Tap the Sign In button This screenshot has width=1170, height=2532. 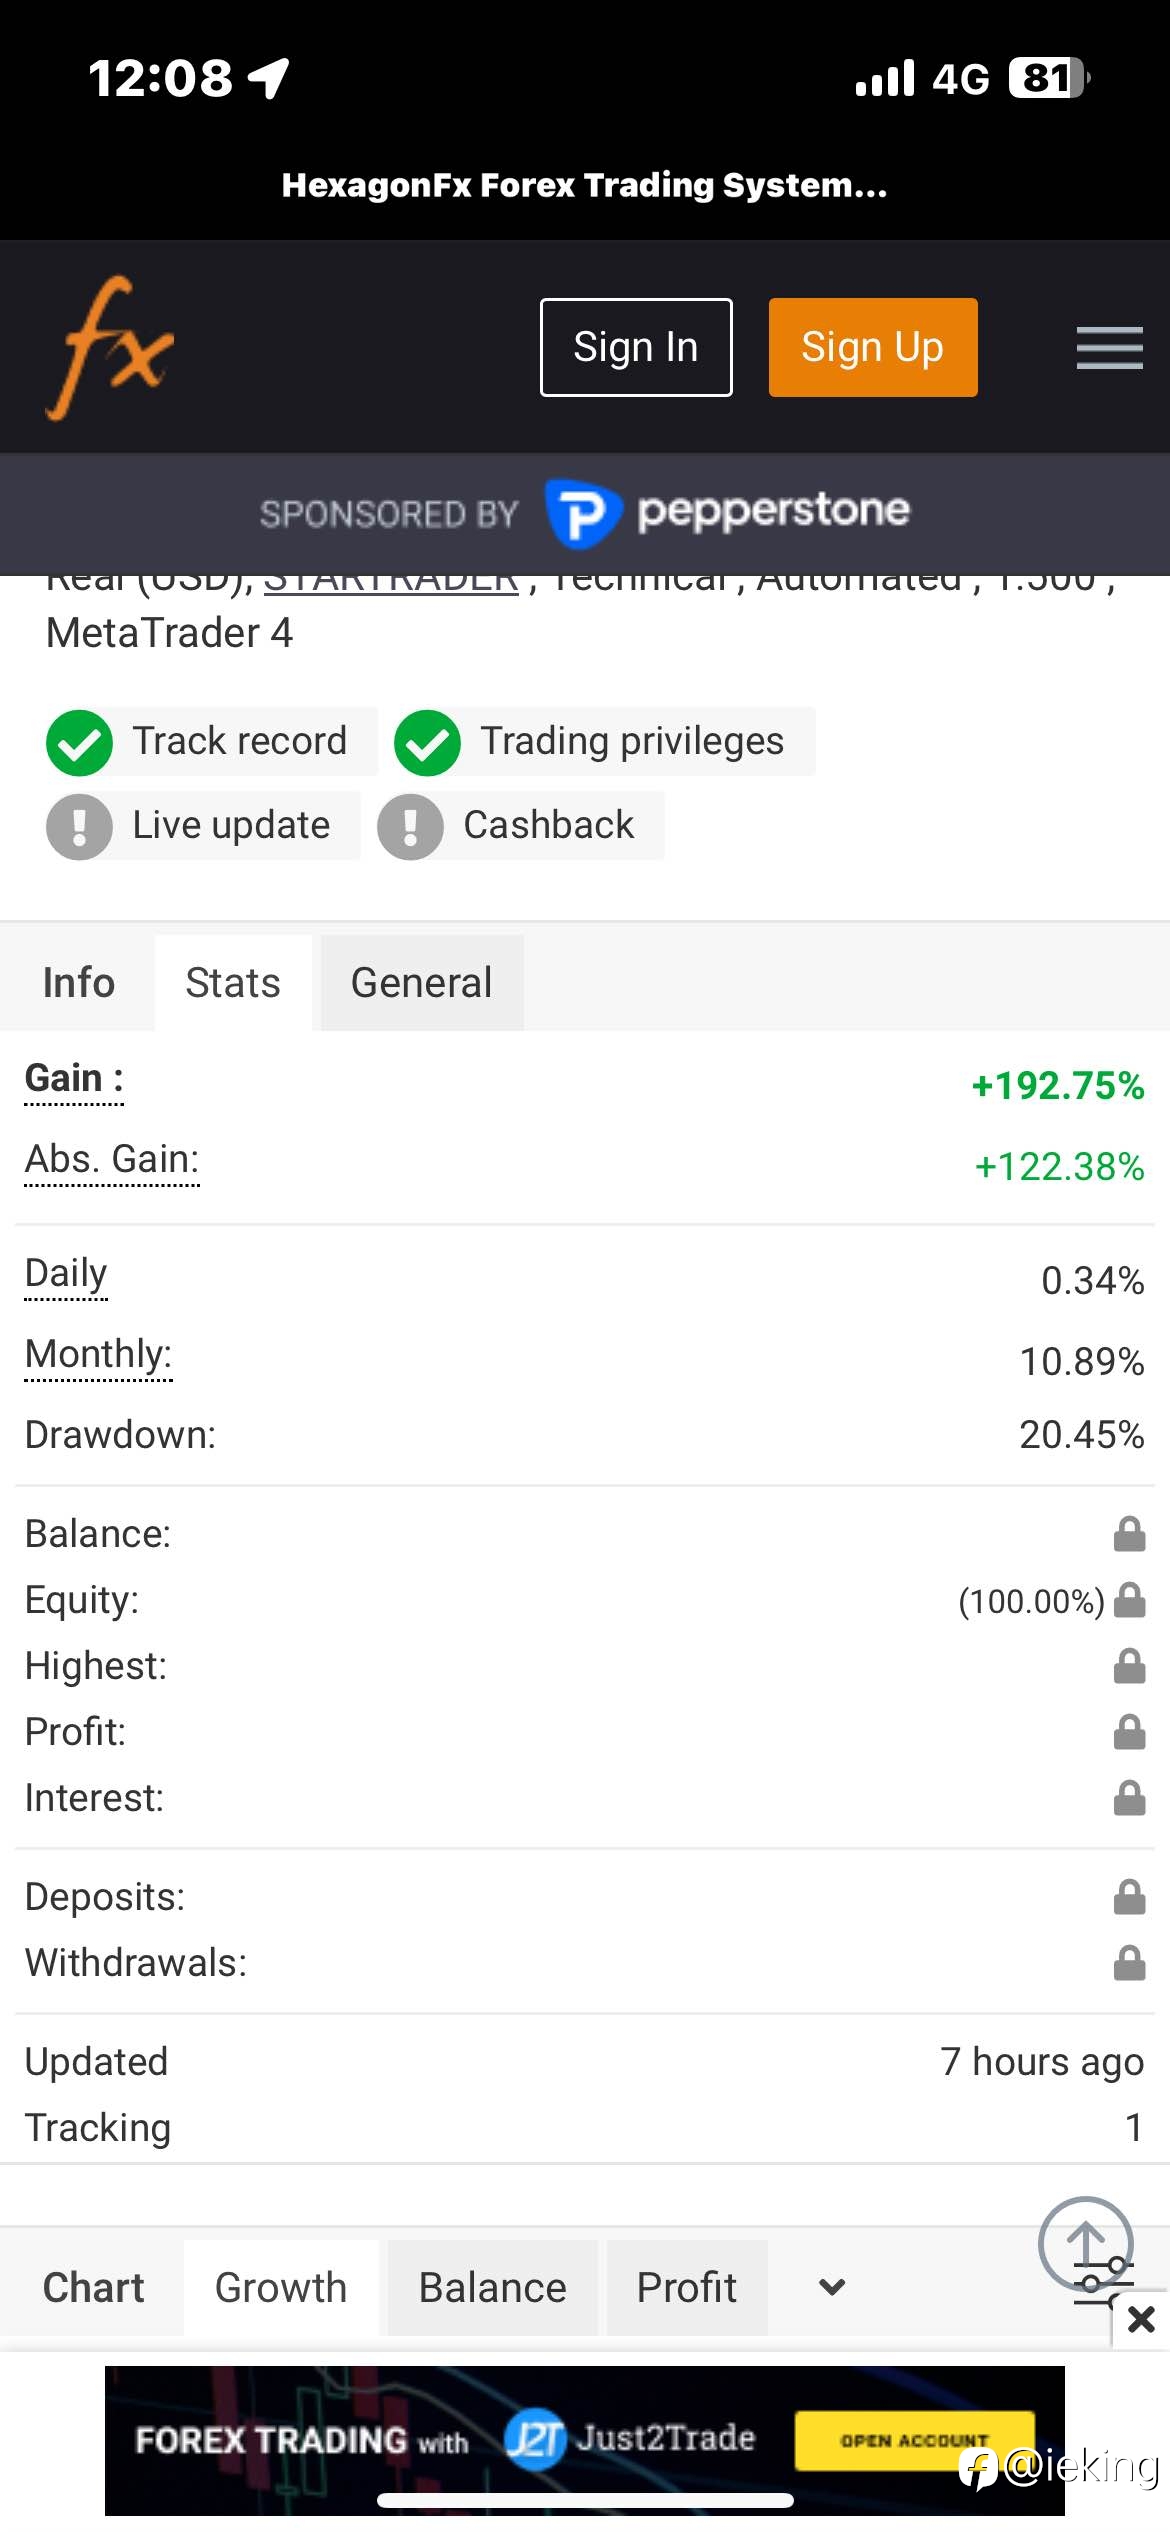click(636, 347)
